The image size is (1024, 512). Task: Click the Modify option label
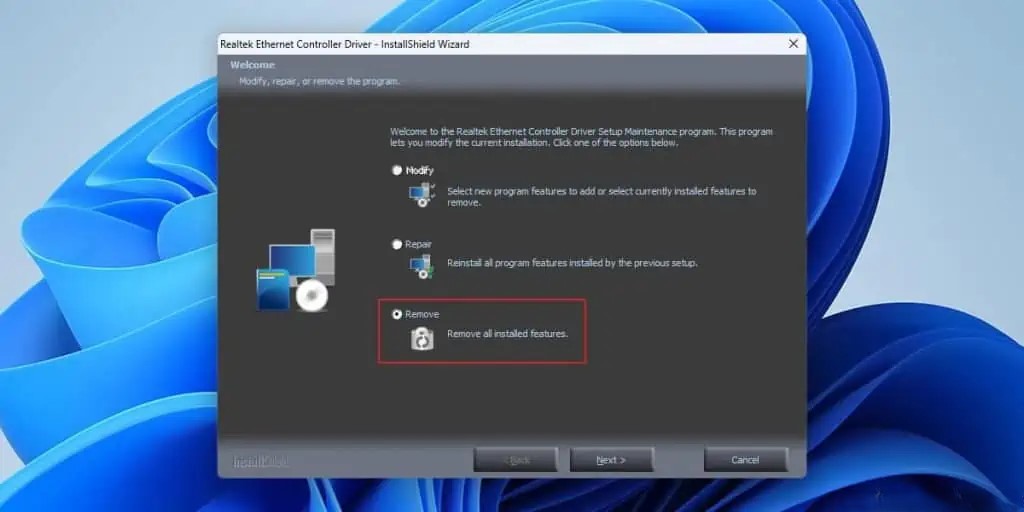420,171
